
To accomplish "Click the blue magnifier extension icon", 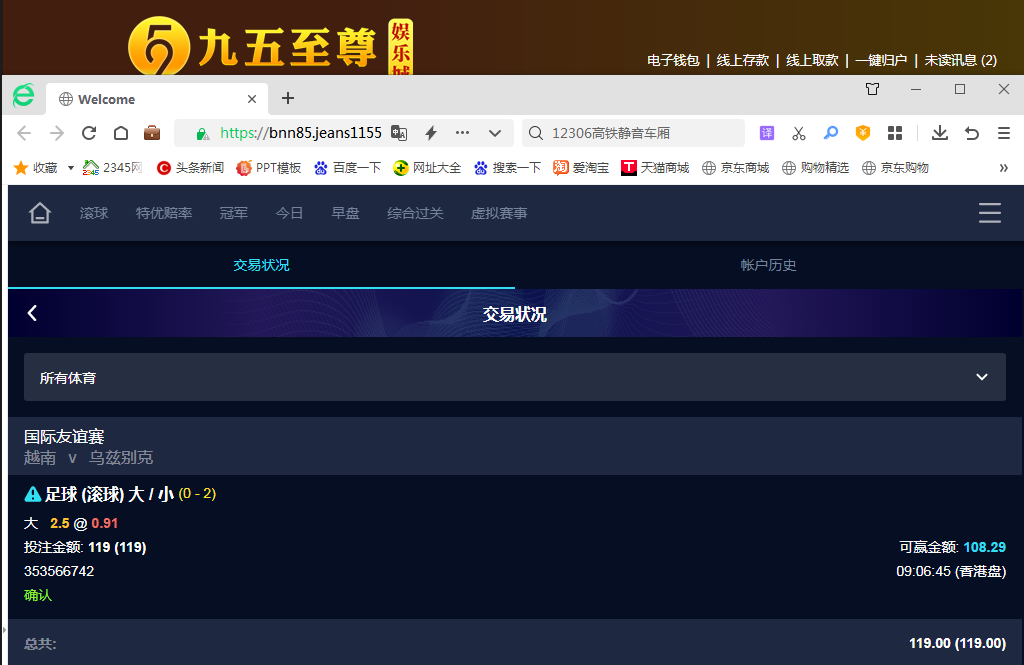I will click(x=831, y=133).
